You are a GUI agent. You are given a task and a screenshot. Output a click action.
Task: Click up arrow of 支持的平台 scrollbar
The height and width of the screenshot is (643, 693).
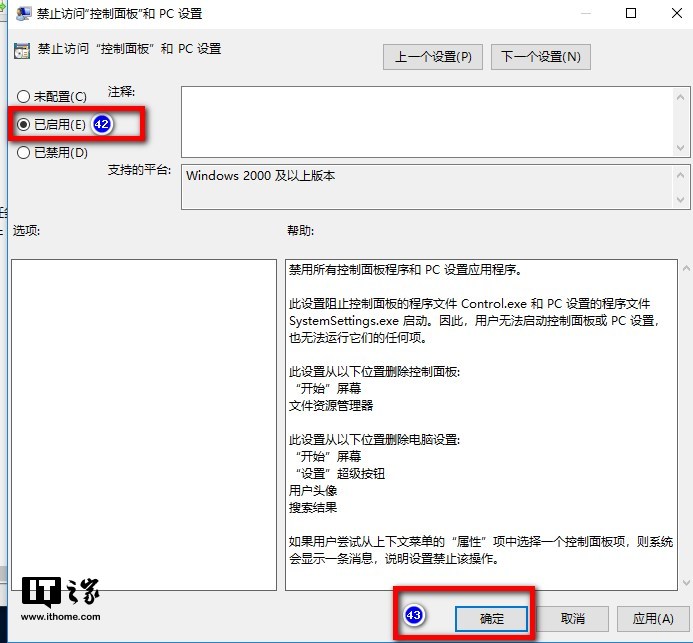click(681, 175)
